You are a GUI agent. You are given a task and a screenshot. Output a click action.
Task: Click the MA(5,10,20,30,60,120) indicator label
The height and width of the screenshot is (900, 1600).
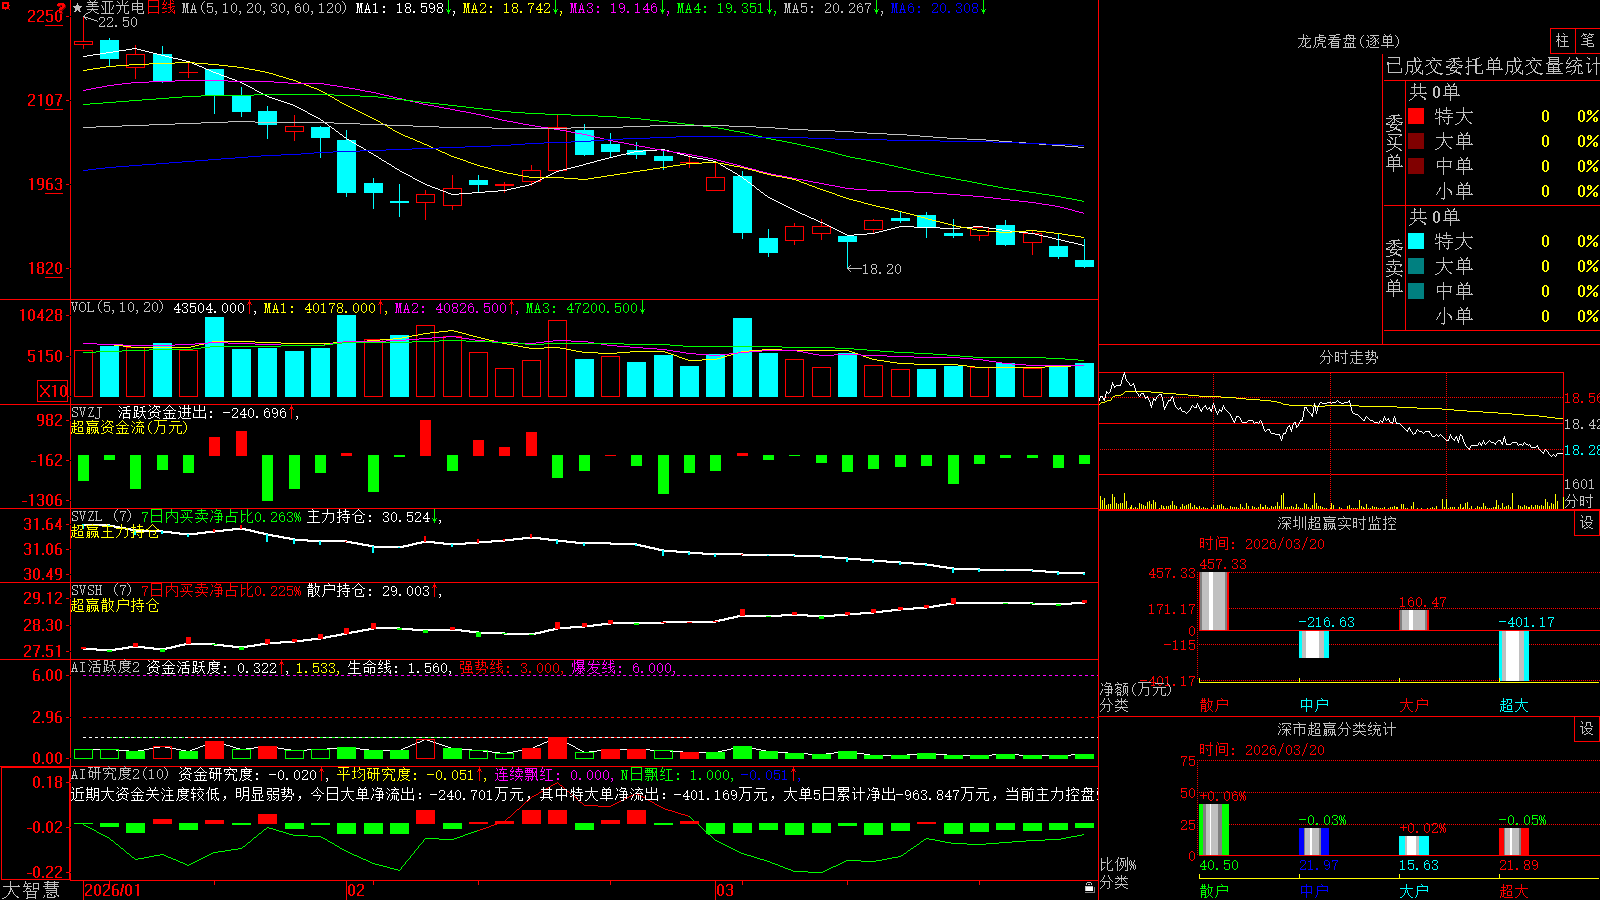point(264,8)
